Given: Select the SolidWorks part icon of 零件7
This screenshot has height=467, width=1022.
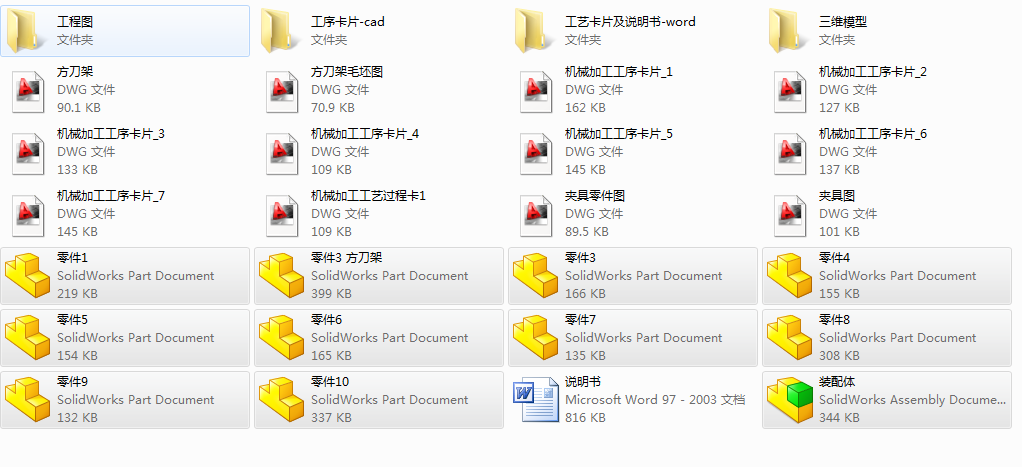Looking at the screenshot, I should click(x=536, y=339).
